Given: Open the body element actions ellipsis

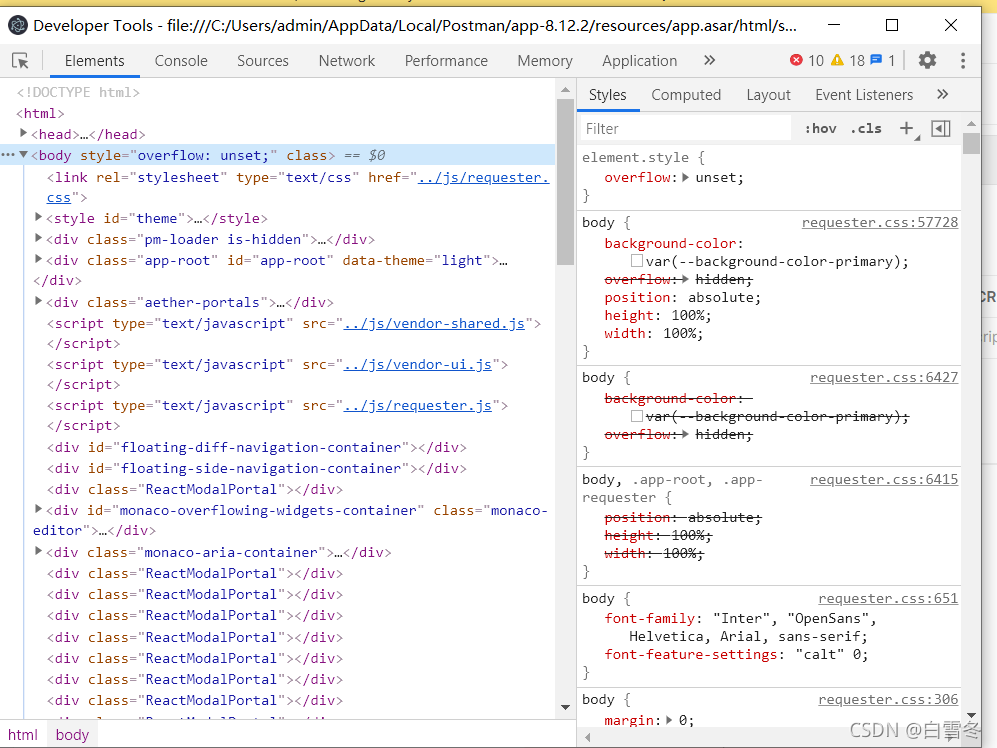Looking at the screenshot, I should coord(8,155).
